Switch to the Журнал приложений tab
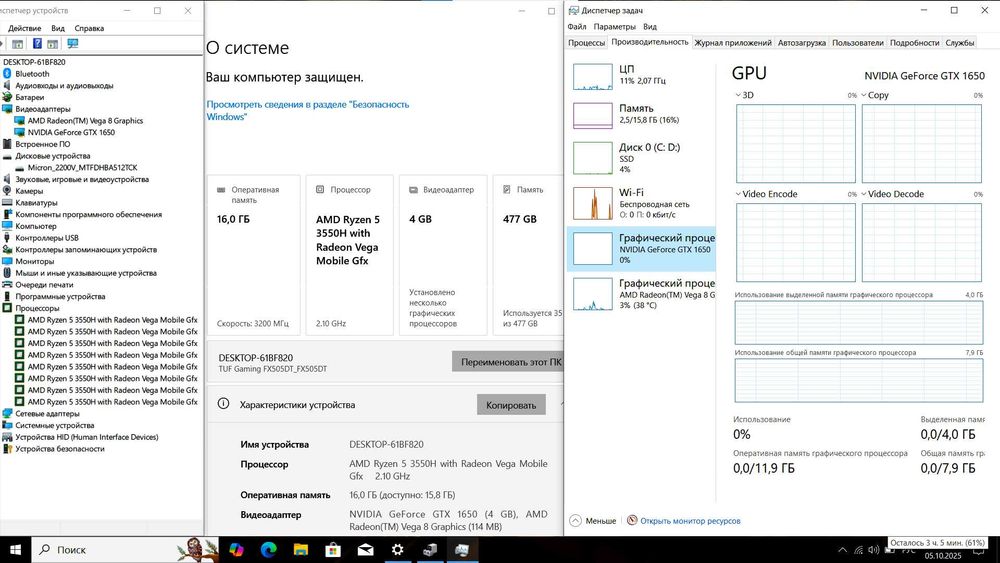Image resolution: width=1000 pixels, height=563 pixels. pyautogui.click(x=733, y=43)
